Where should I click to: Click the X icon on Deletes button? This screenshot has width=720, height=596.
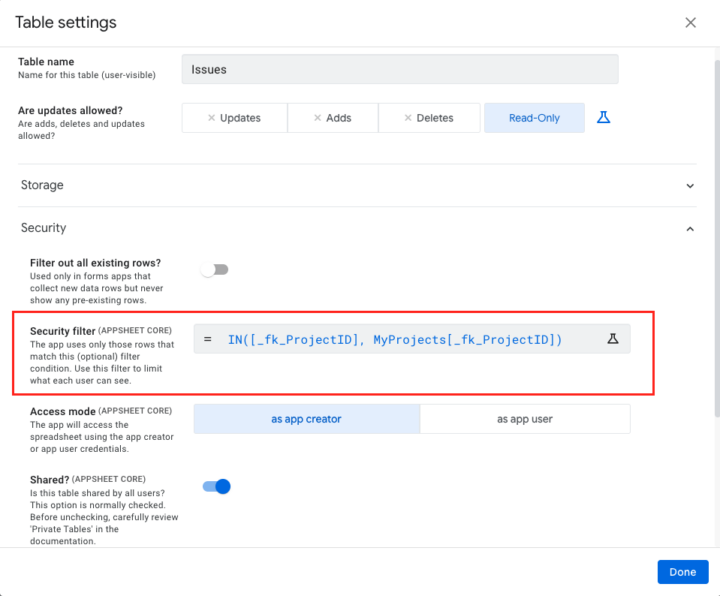408,118
